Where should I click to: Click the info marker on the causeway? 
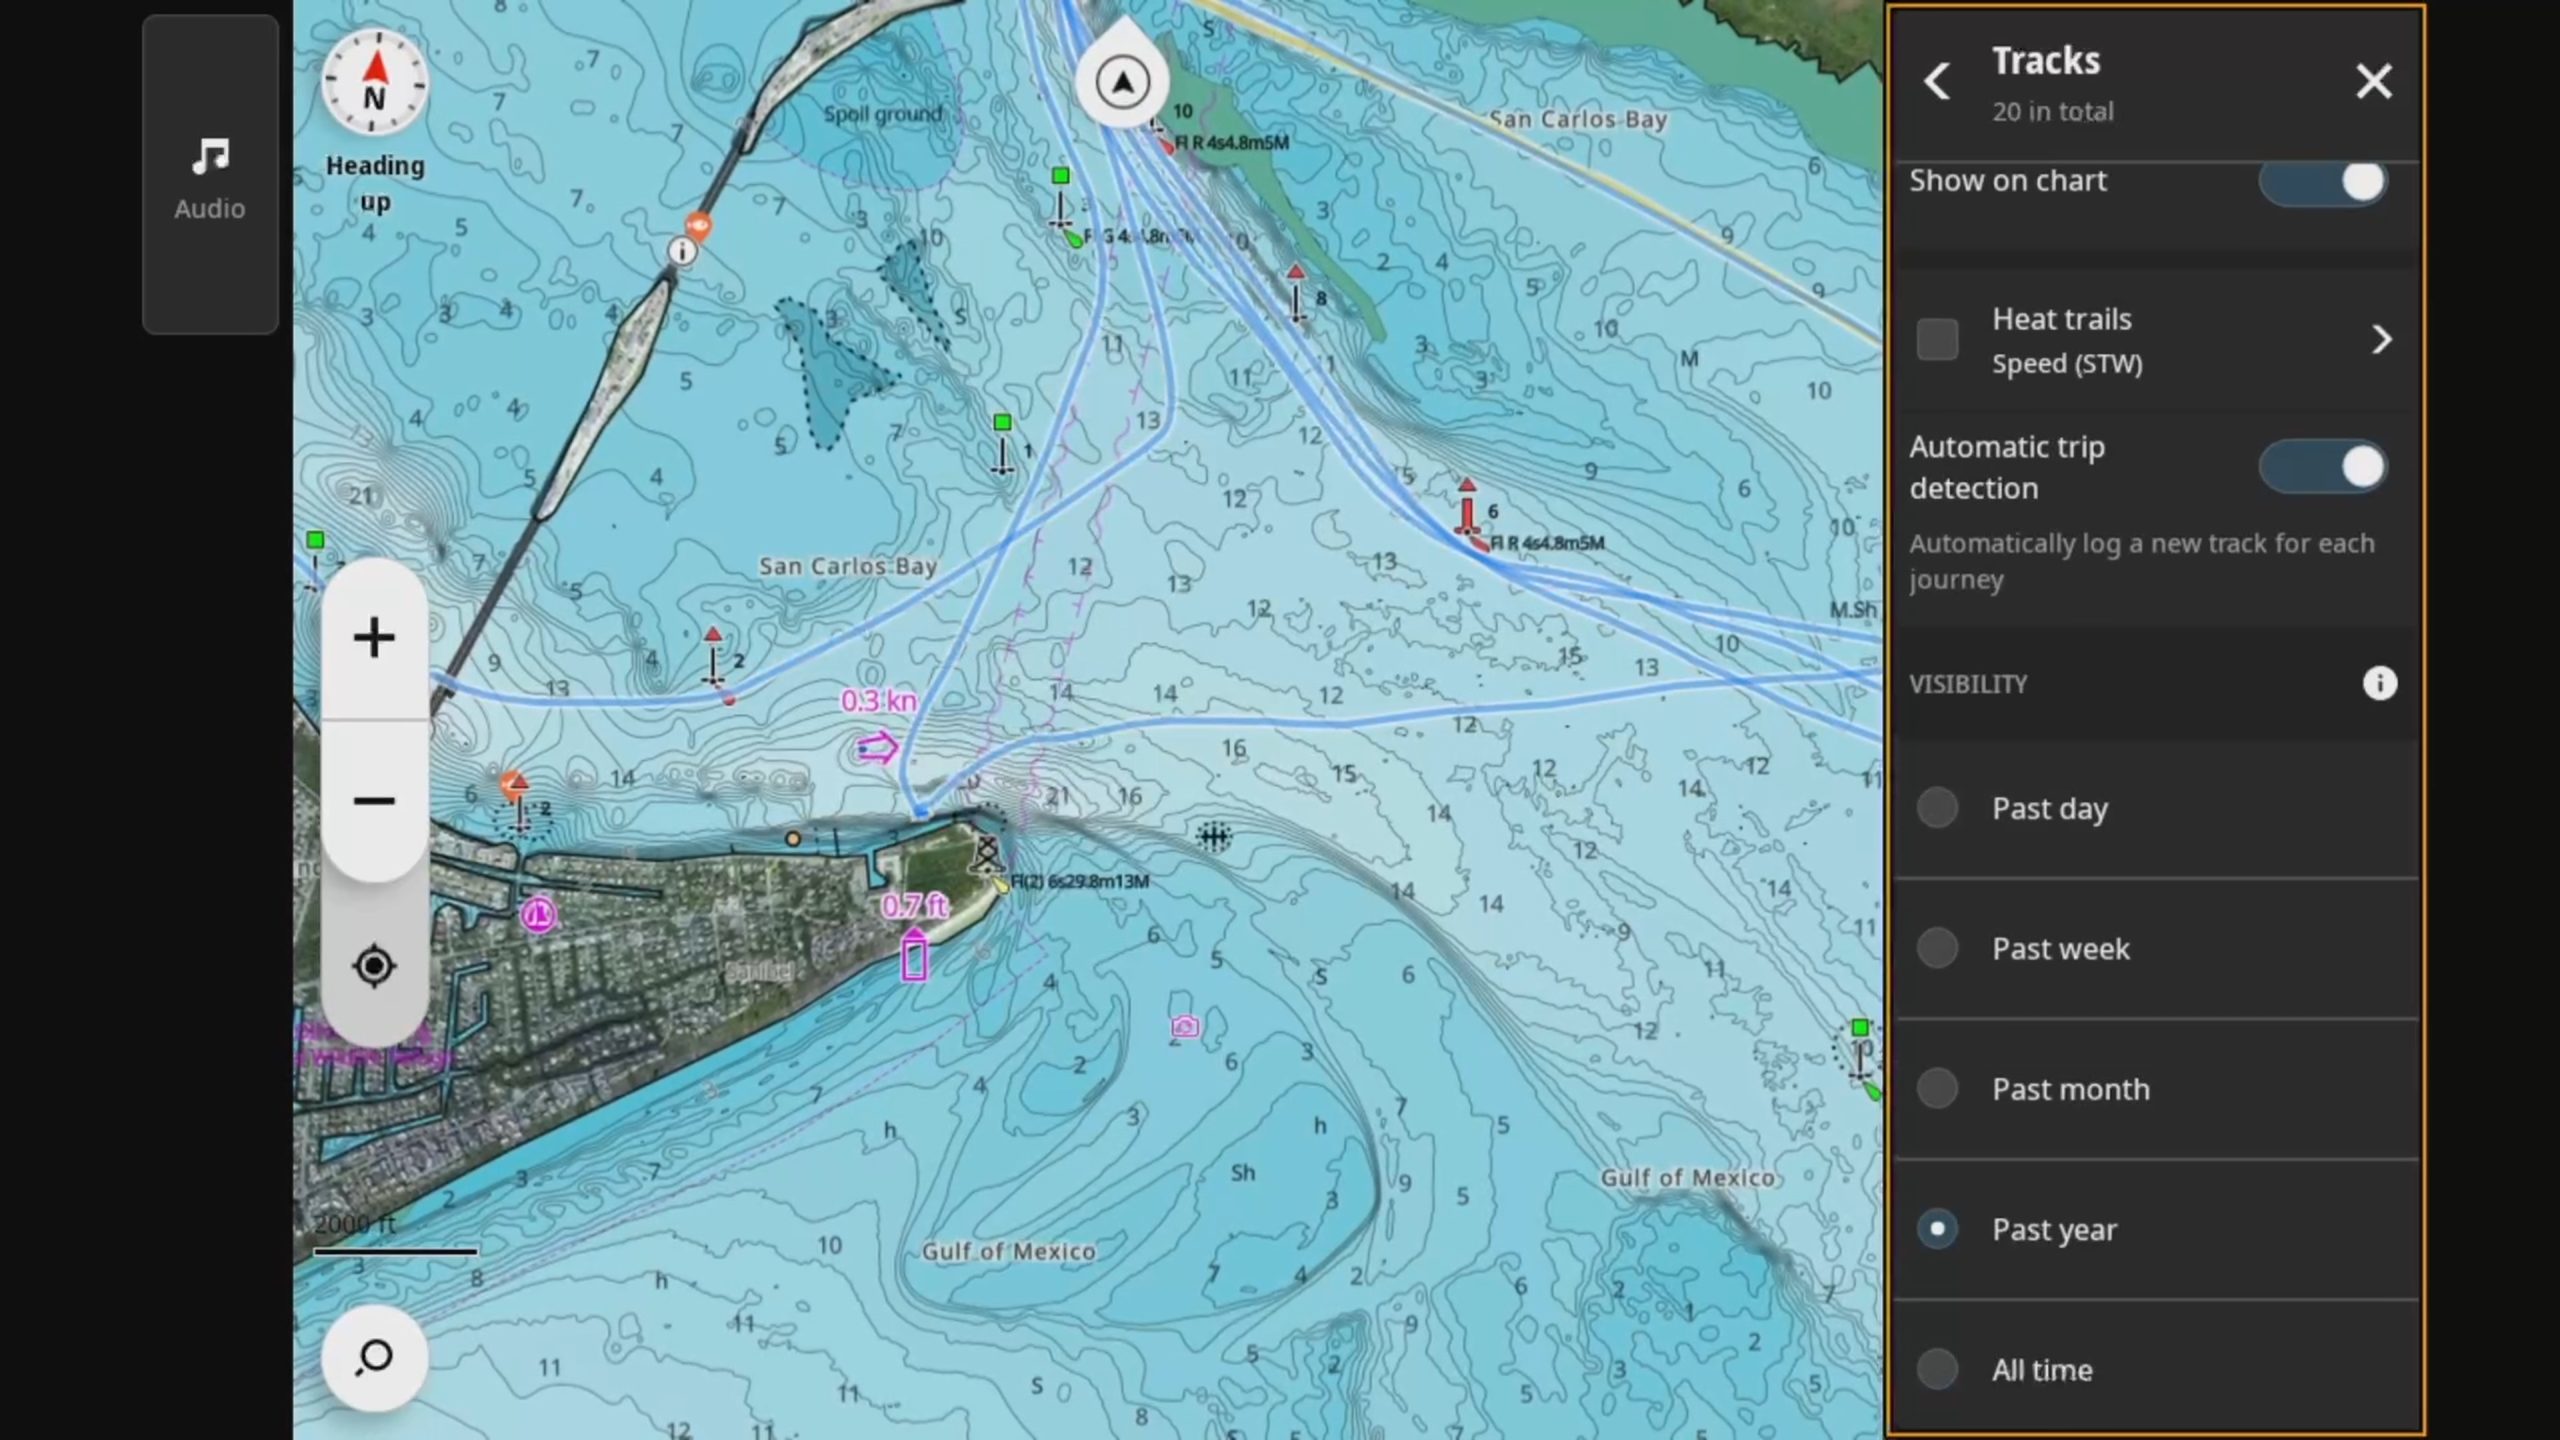[682, 250]
